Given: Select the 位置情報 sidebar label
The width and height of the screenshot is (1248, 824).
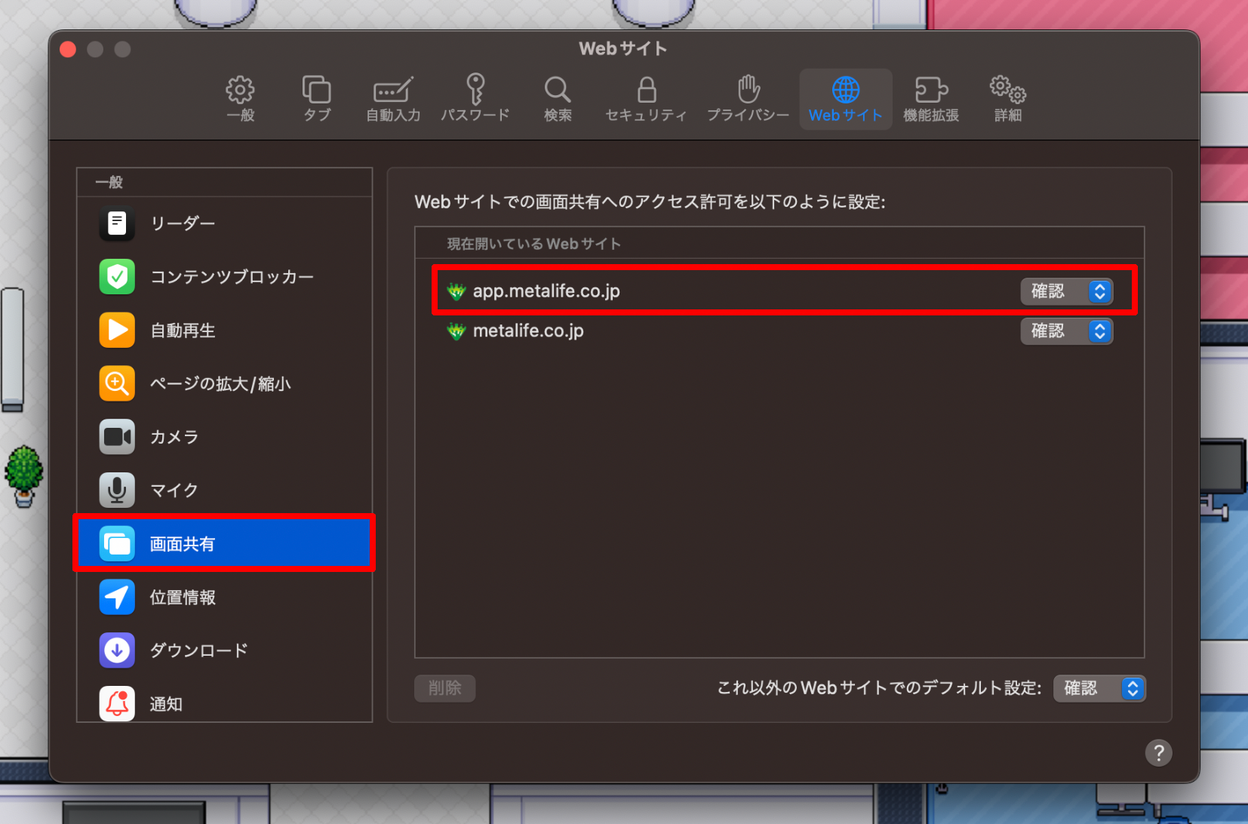Looking at the screenshot, I should click(x=182, y=597).
